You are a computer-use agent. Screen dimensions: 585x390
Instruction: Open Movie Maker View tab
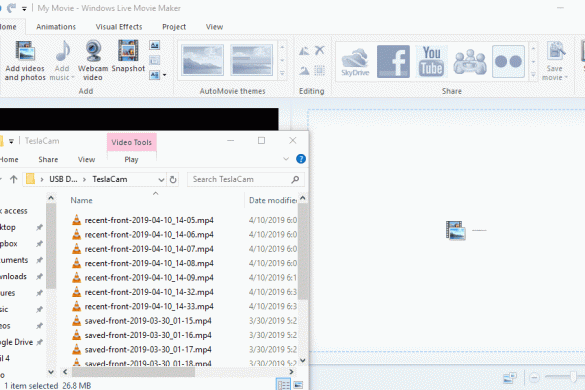tap(214, 27)
